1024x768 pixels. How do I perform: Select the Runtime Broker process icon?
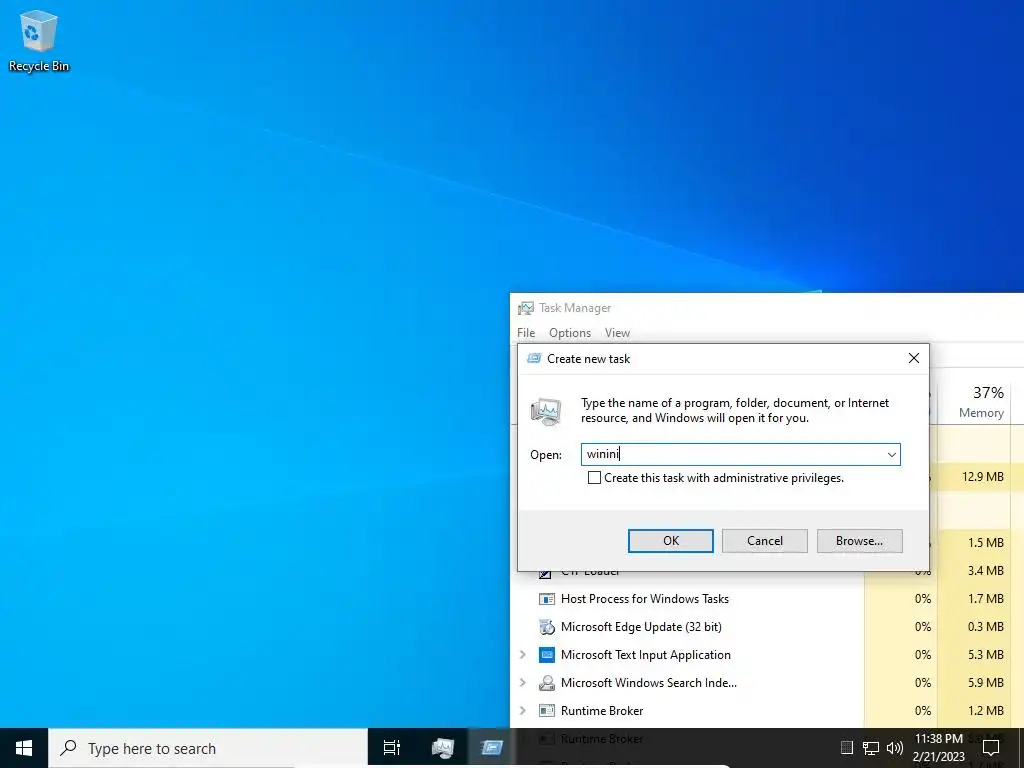point(547,711)
